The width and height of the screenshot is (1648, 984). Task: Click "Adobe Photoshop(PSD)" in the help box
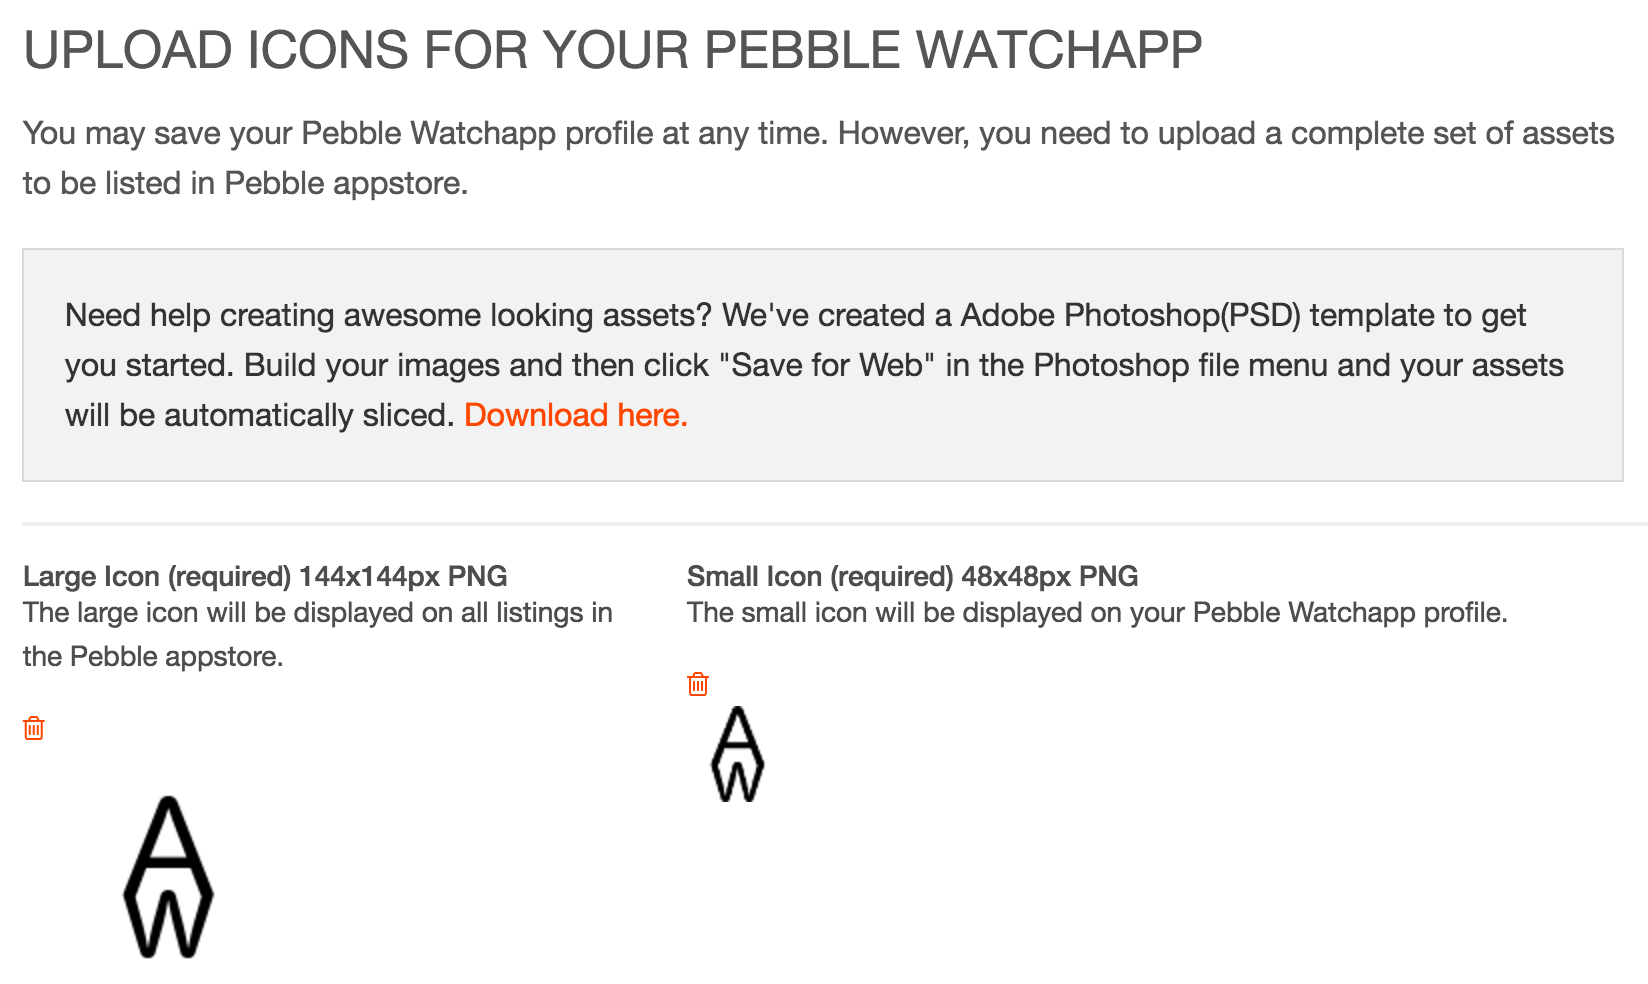click(x=1130, y=315)
